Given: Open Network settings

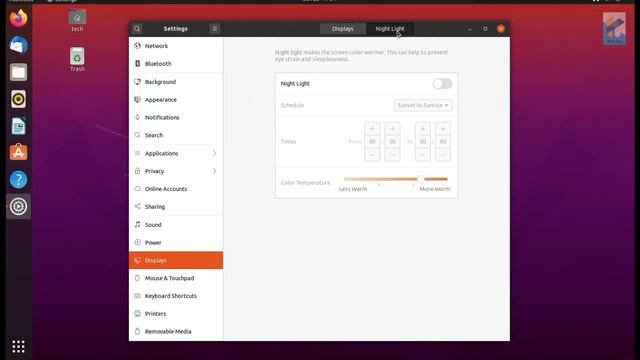Looking at the screenshot, I should (x=176, y=46).
